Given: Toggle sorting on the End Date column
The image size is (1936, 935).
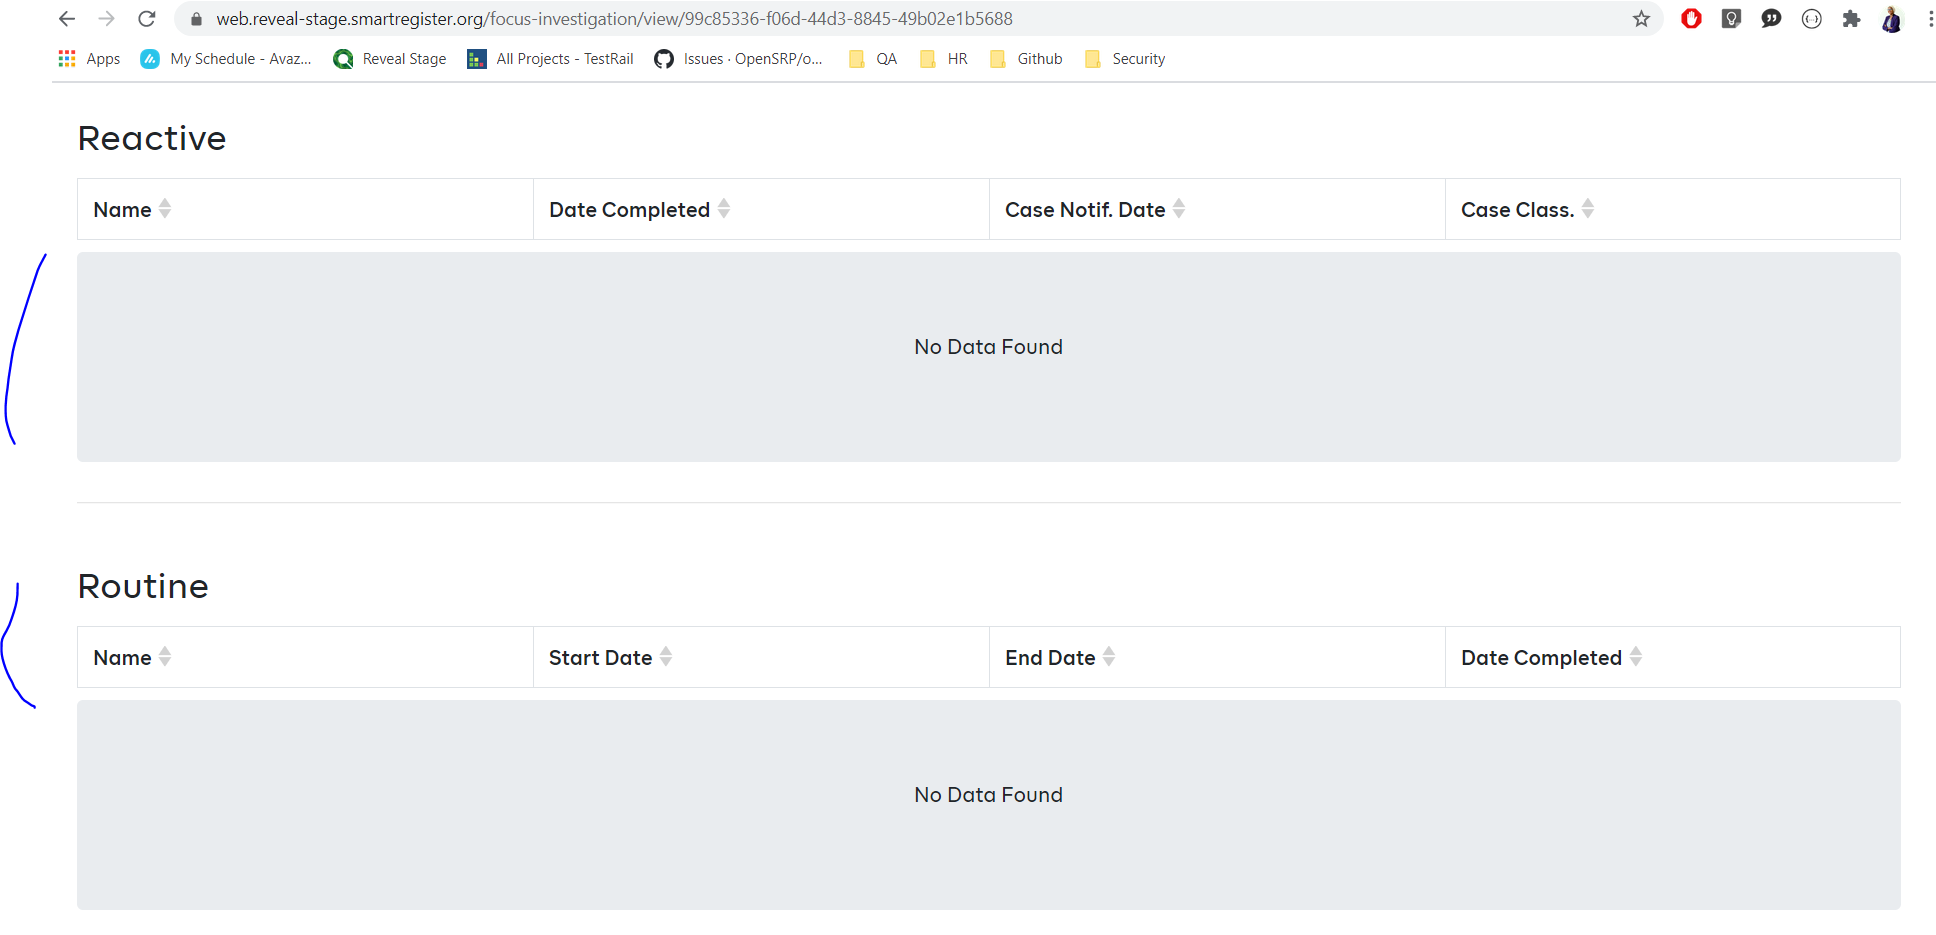Looking at the screenshot, I should tap(1109, 657).
